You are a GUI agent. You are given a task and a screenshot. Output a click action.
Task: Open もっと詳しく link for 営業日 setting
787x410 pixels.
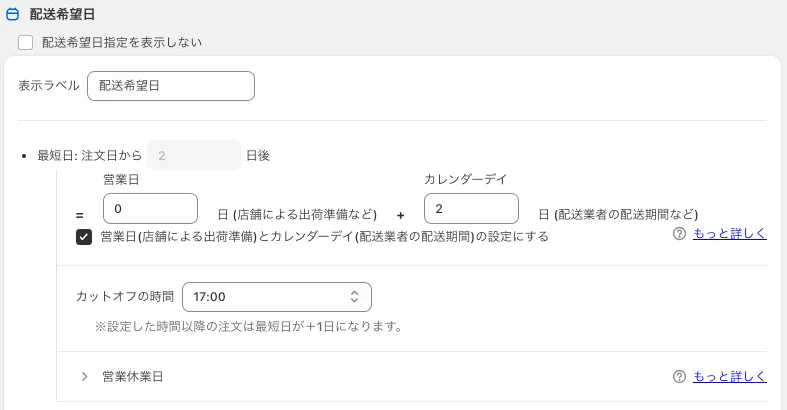point(731,234)
